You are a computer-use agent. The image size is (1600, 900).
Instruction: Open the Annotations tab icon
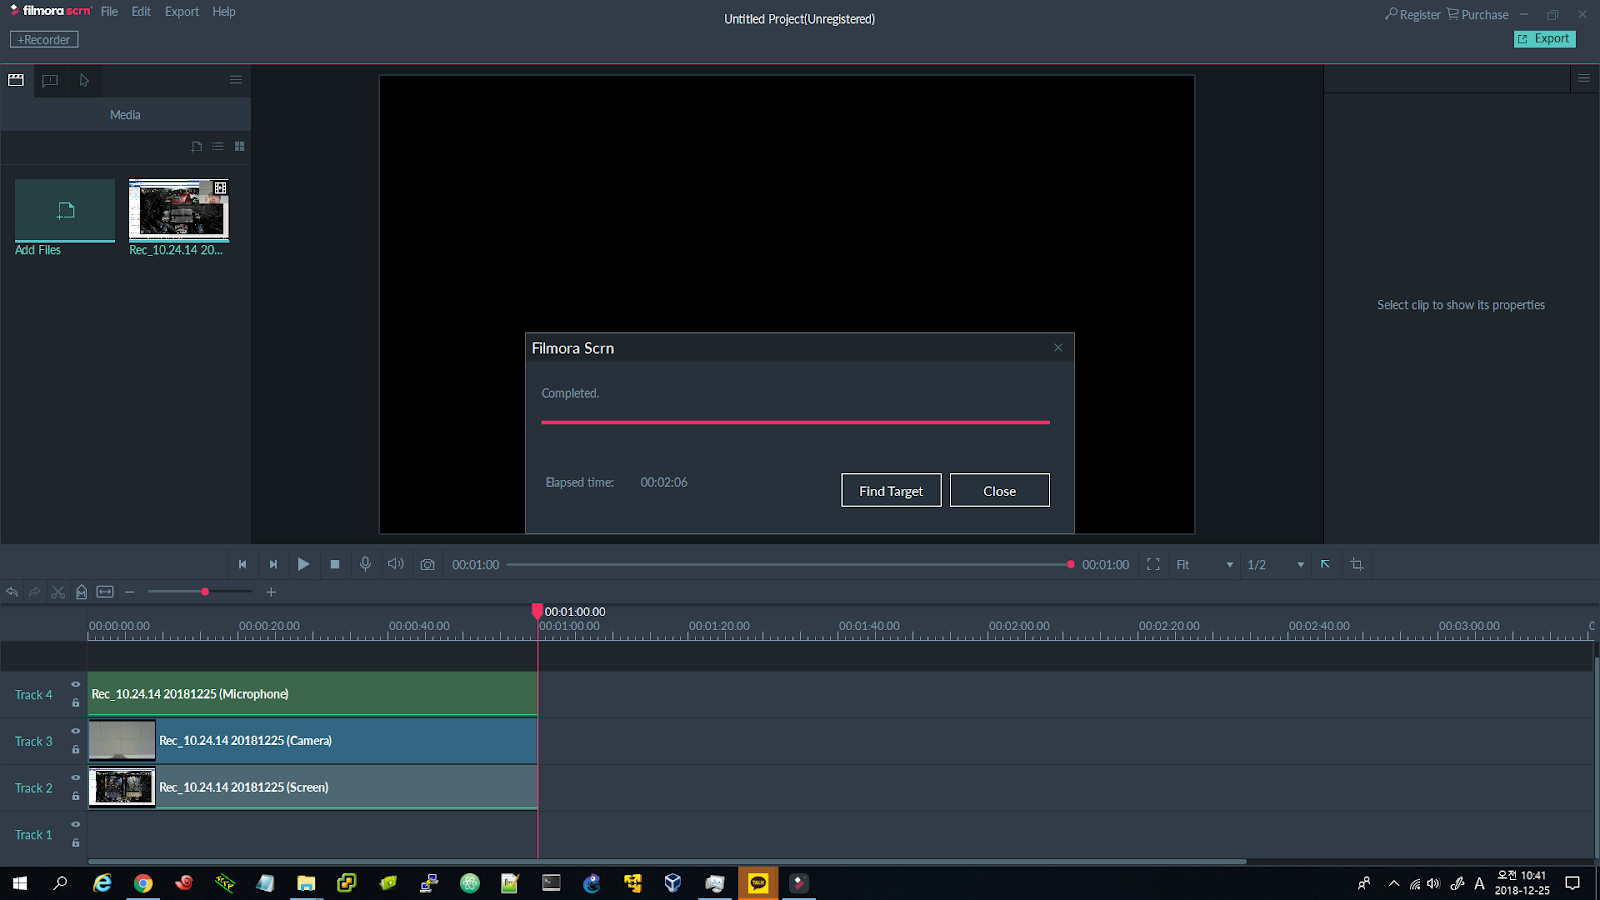click(x=50, y=80)
